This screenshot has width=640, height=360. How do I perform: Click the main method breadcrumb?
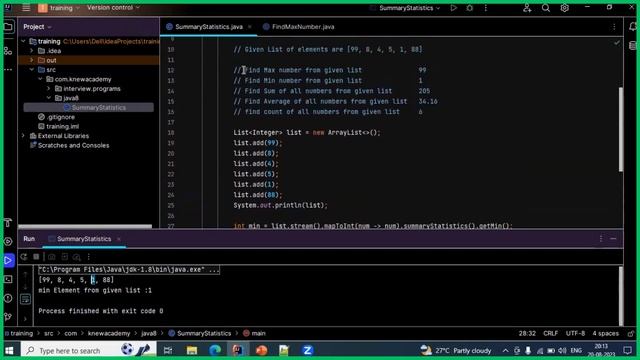click(254, 333)
